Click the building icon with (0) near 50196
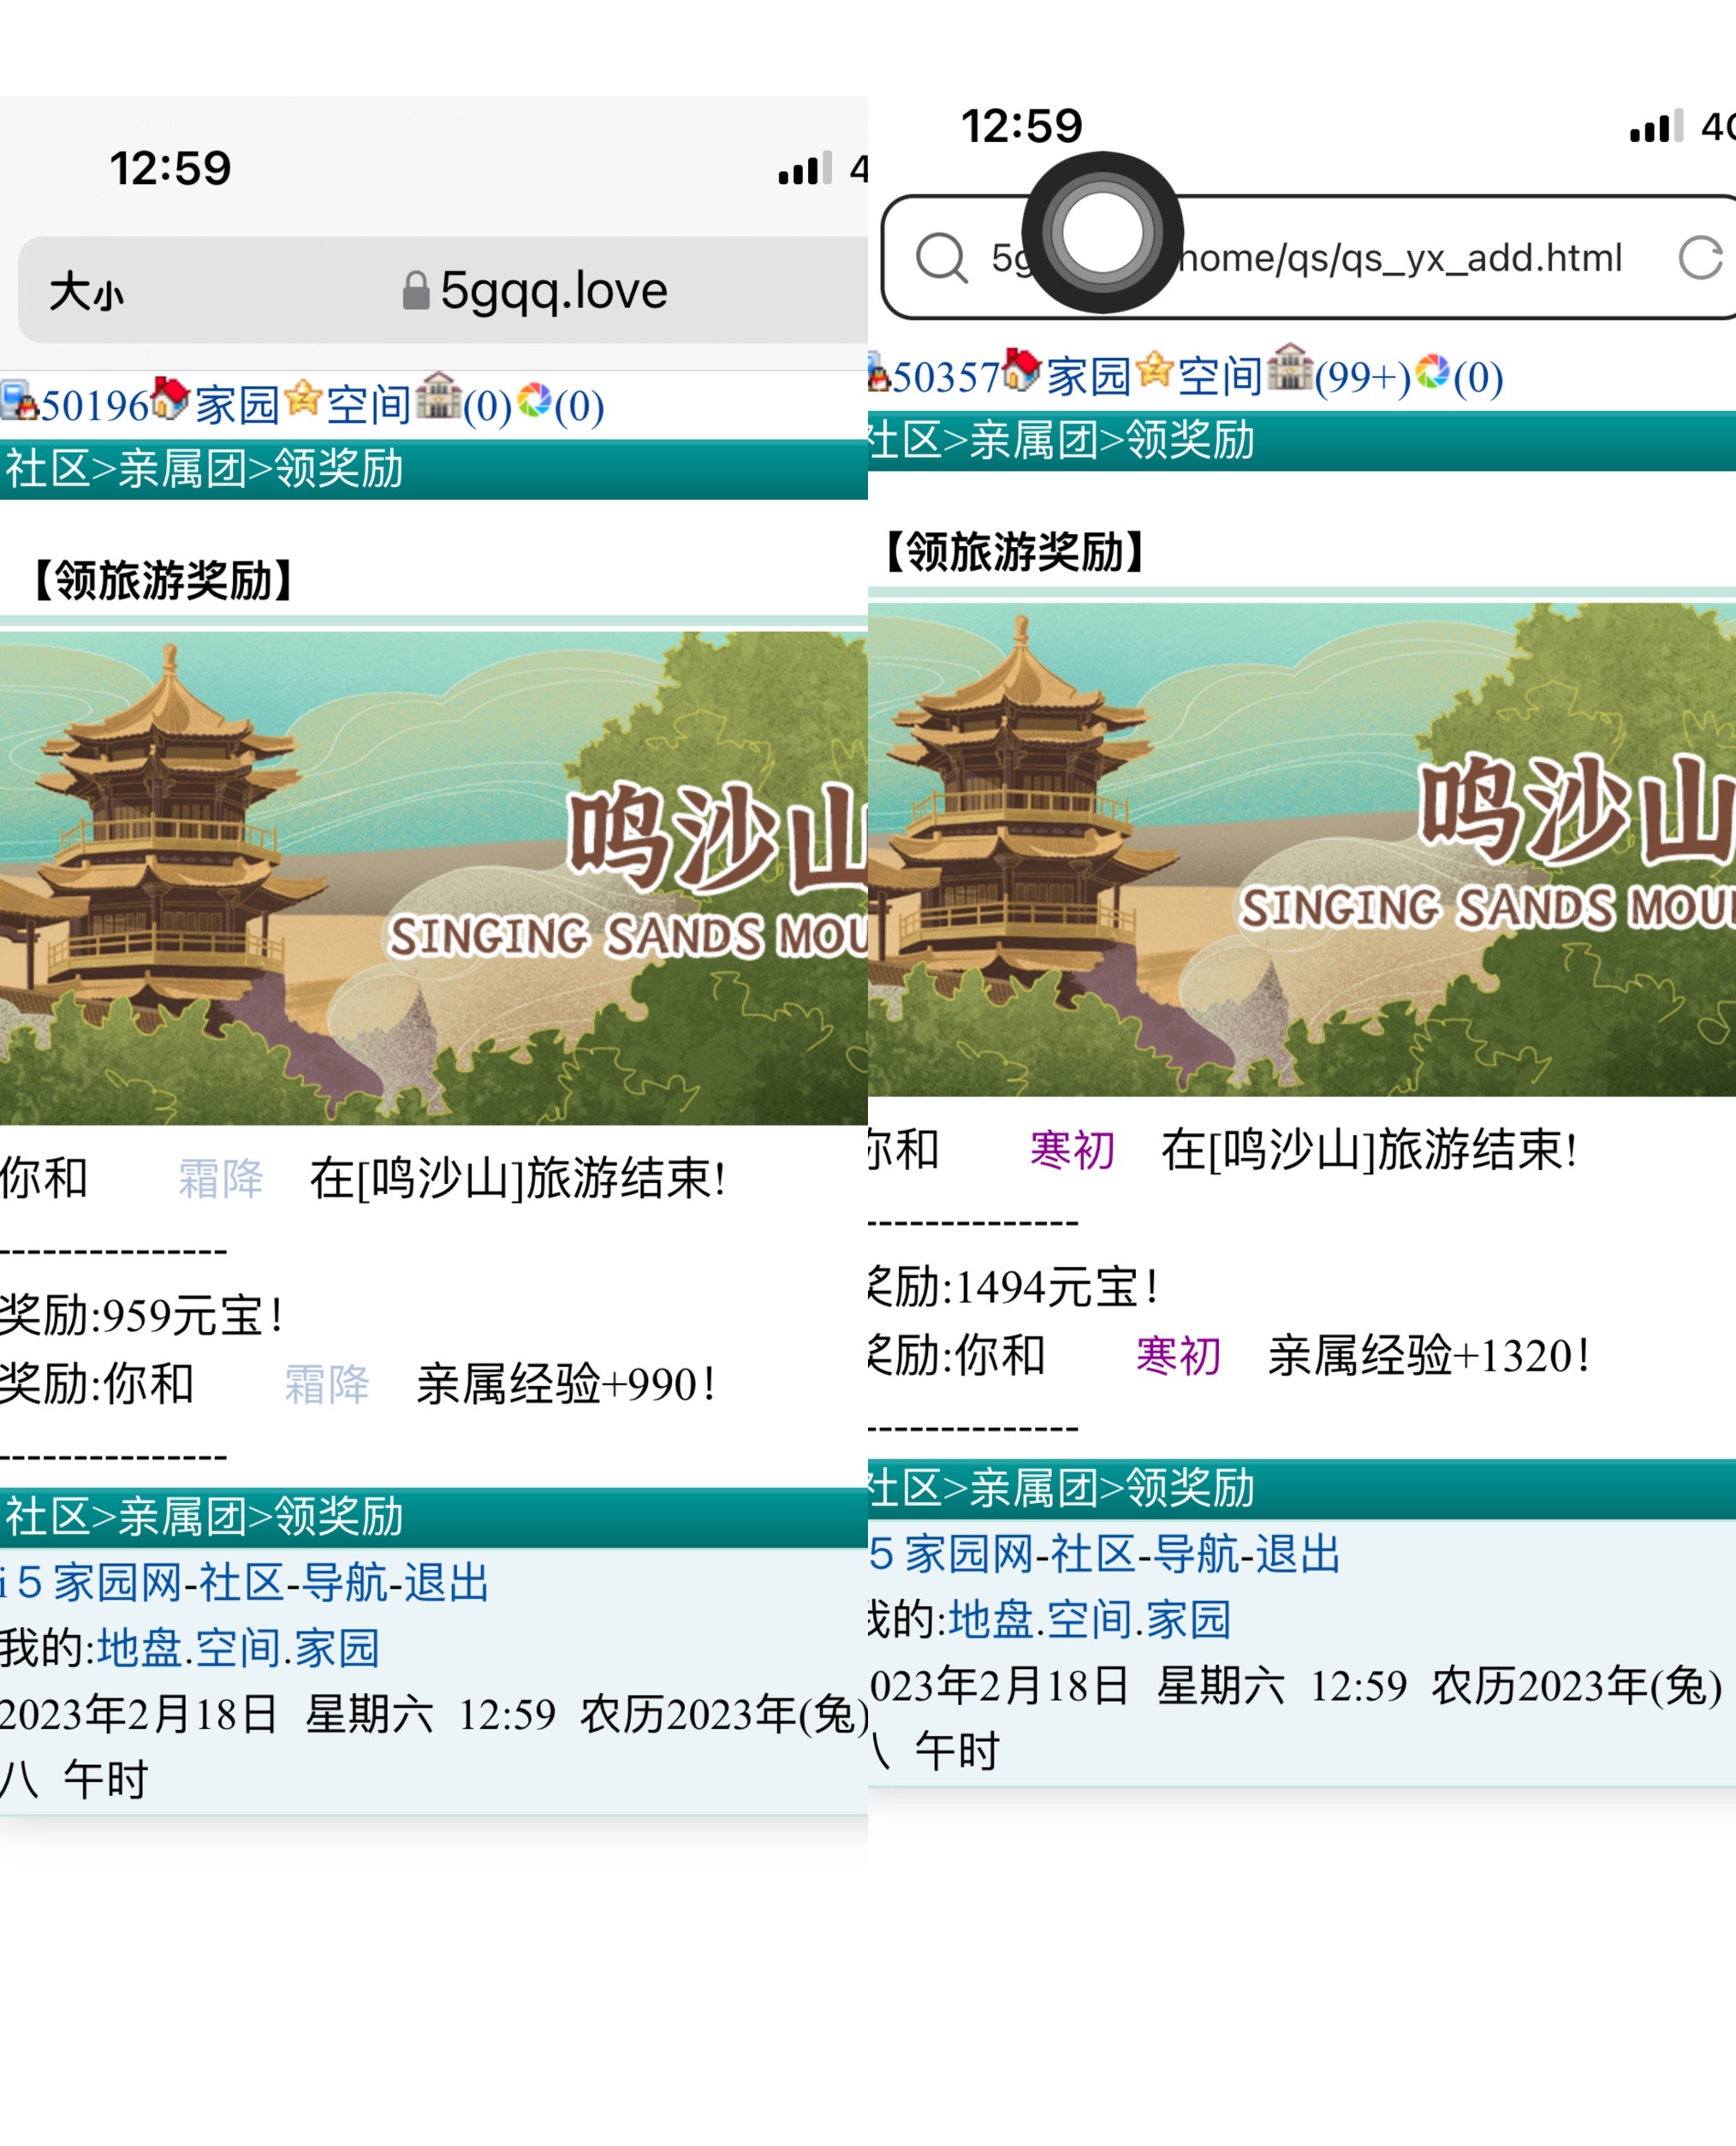Viewport: 1736px width, 2146px height. 438,396
